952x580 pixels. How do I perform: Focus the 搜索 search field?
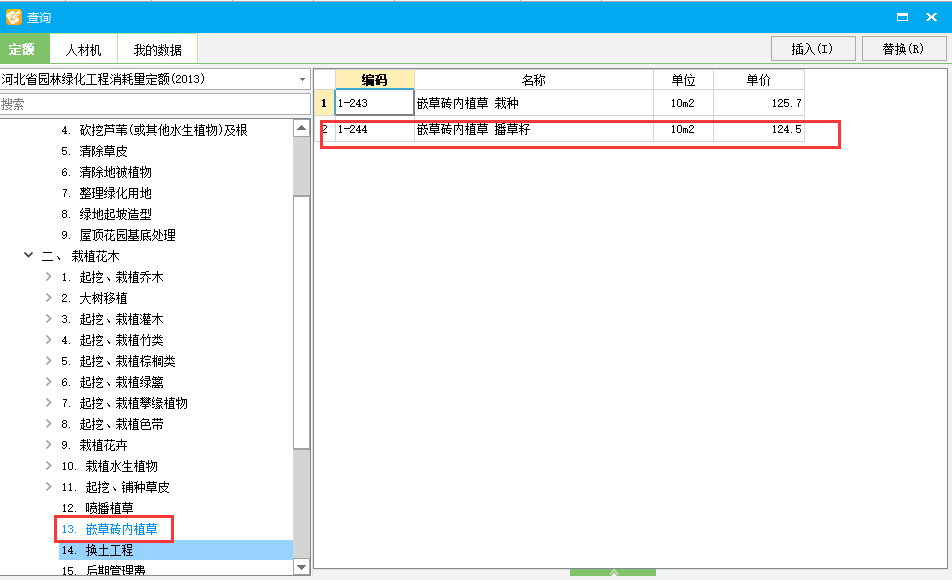155,104
